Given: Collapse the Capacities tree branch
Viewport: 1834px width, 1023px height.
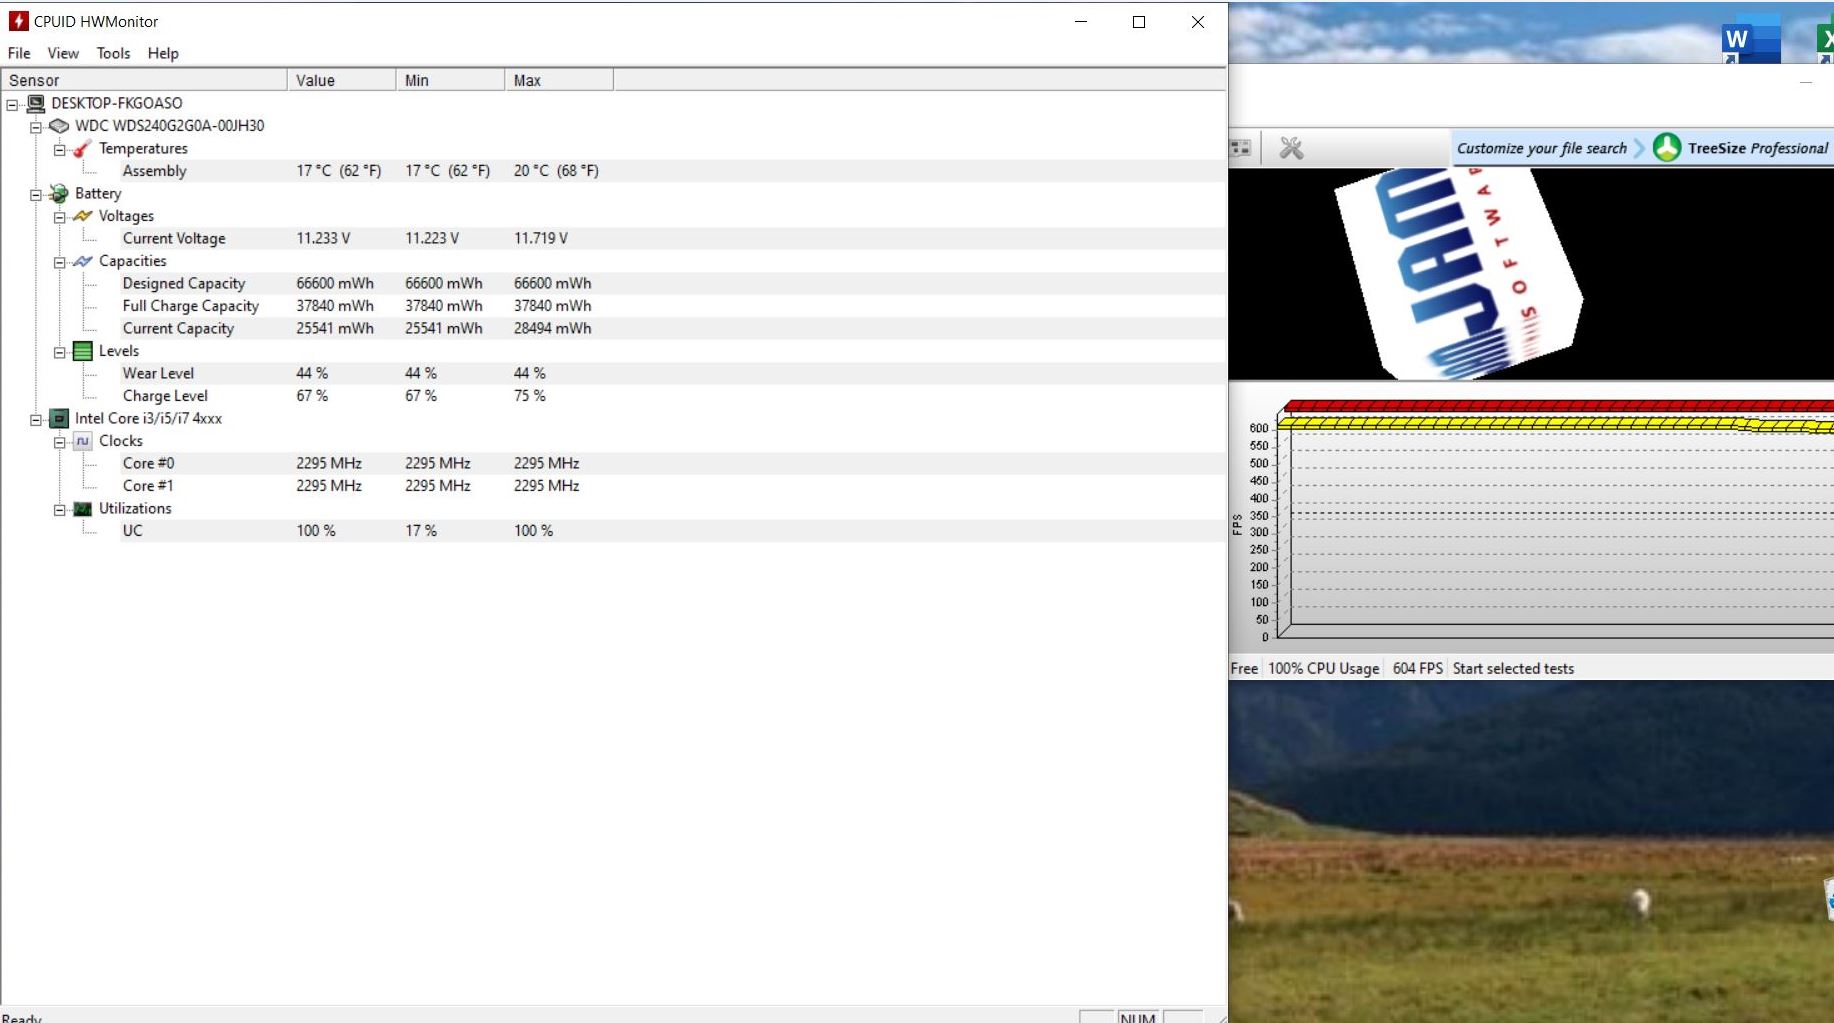Looking at the screenshot, I should pos(60,262).
